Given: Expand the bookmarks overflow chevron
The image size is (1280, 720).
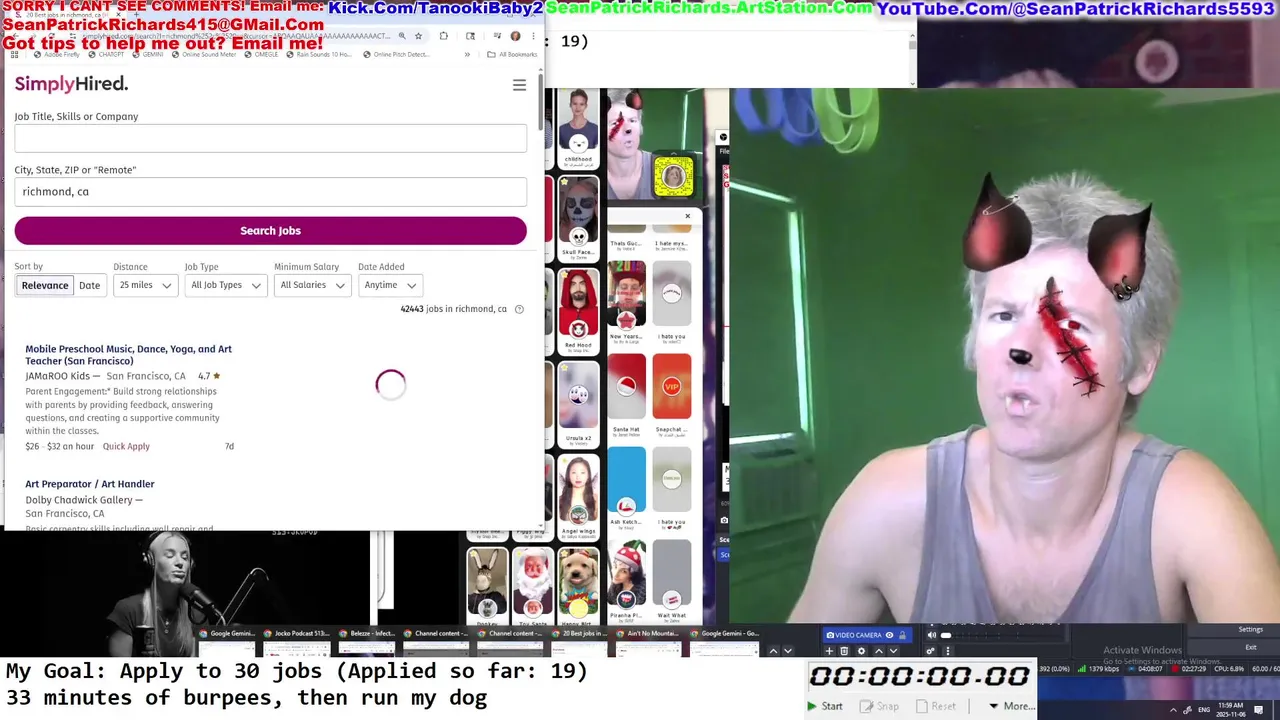Looking at the screenshot, I should pos(467,54).
